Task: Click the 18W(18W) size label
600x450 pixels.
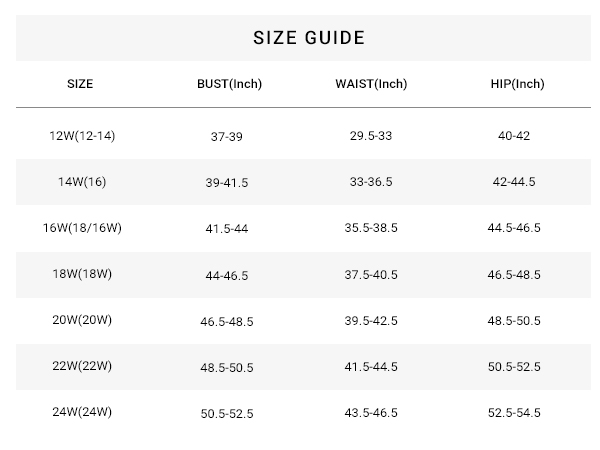Action: pyautogui.click(x=82, y=274)
